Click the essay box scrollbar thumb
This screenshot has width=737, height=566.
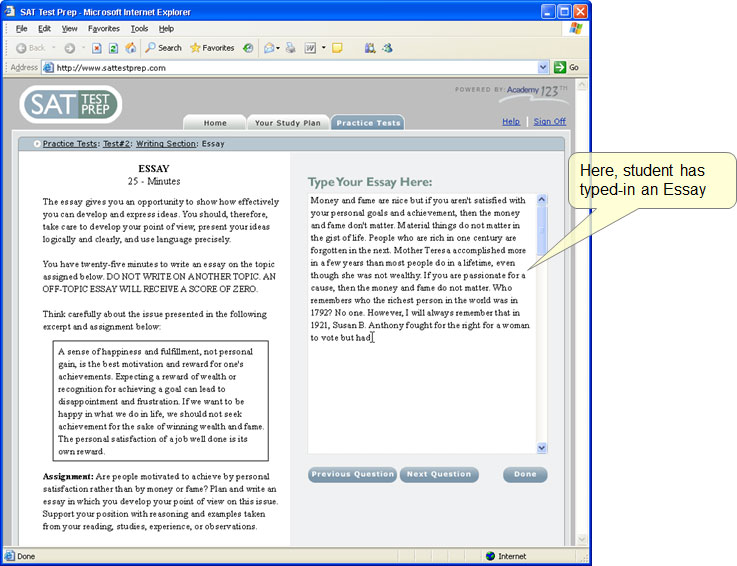click(x=541, y=230)
